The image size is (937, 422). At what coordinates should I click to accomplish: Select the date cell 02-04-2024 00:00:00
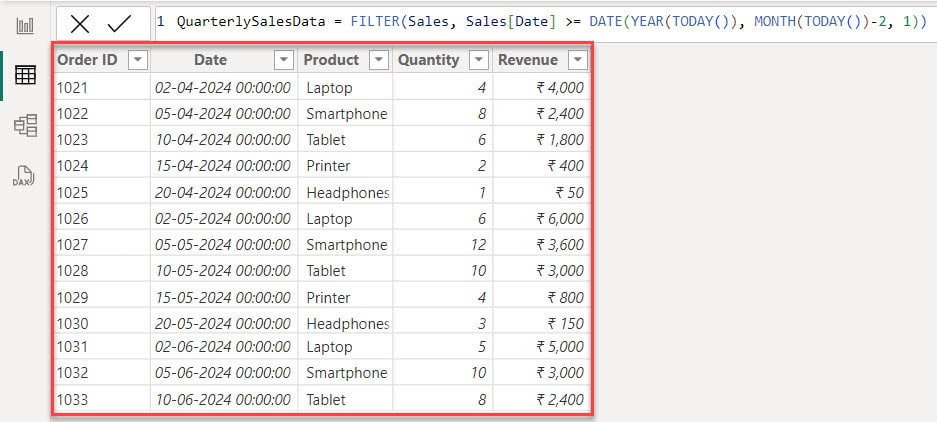point(223,88)
